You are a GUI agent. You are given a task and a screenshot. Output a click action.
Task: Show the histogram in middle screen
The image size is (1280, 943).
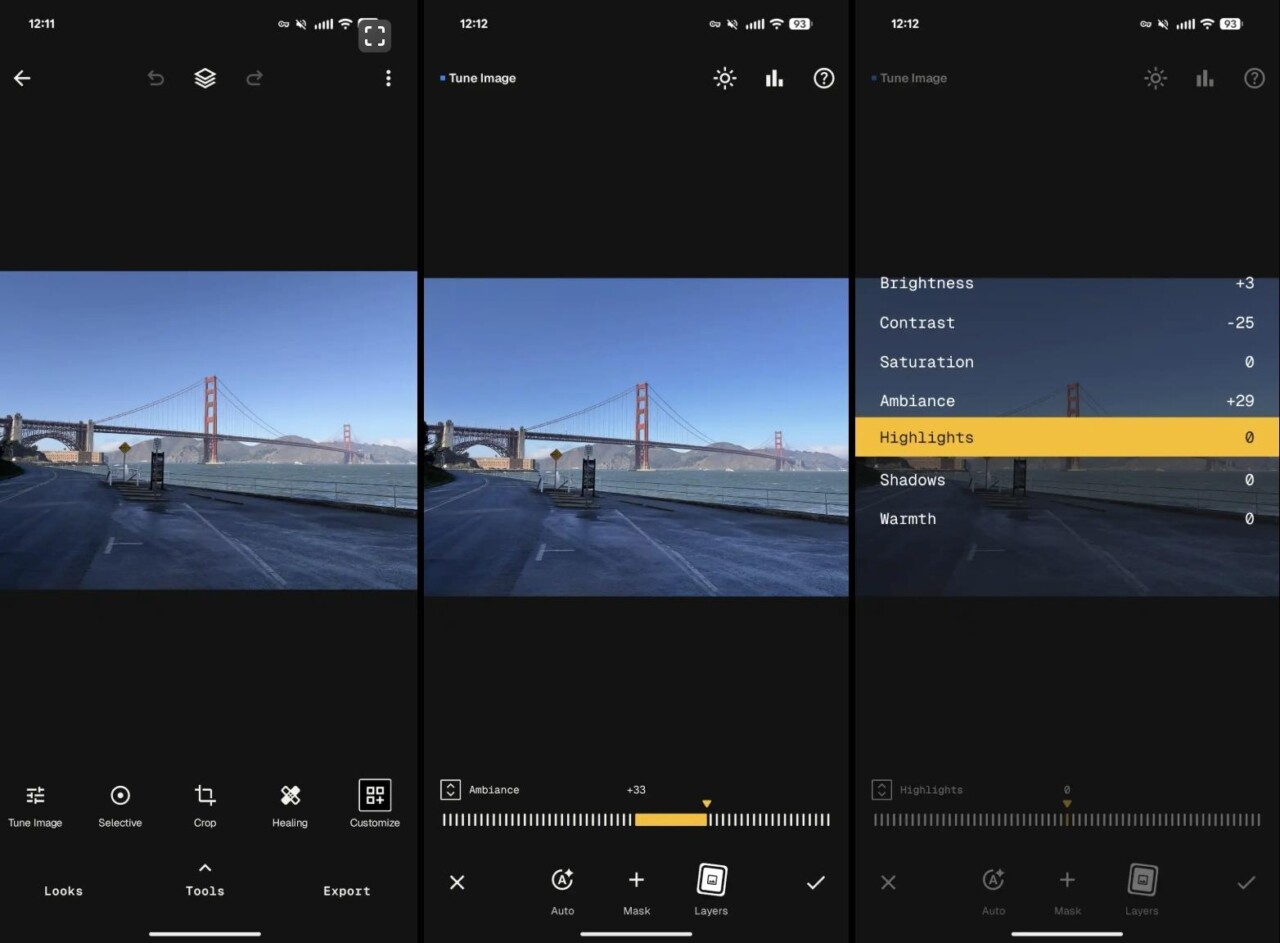[x=774, y=78]
